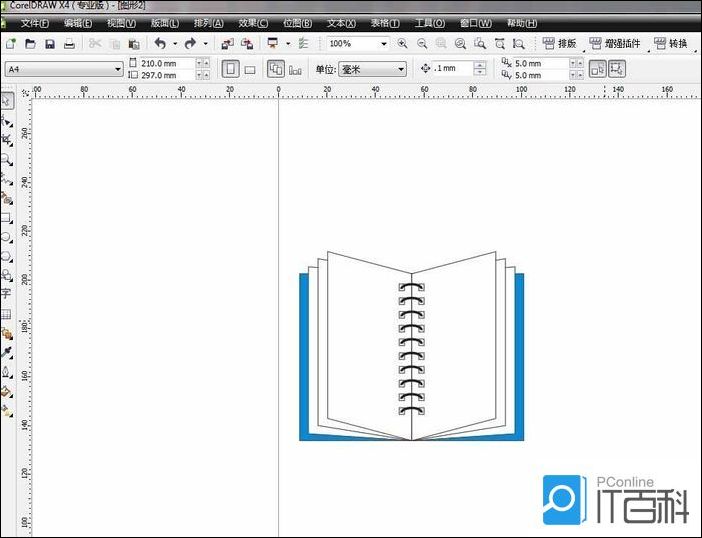
Task: Select the blue book cover shape
Action: [x=304, y=358]
